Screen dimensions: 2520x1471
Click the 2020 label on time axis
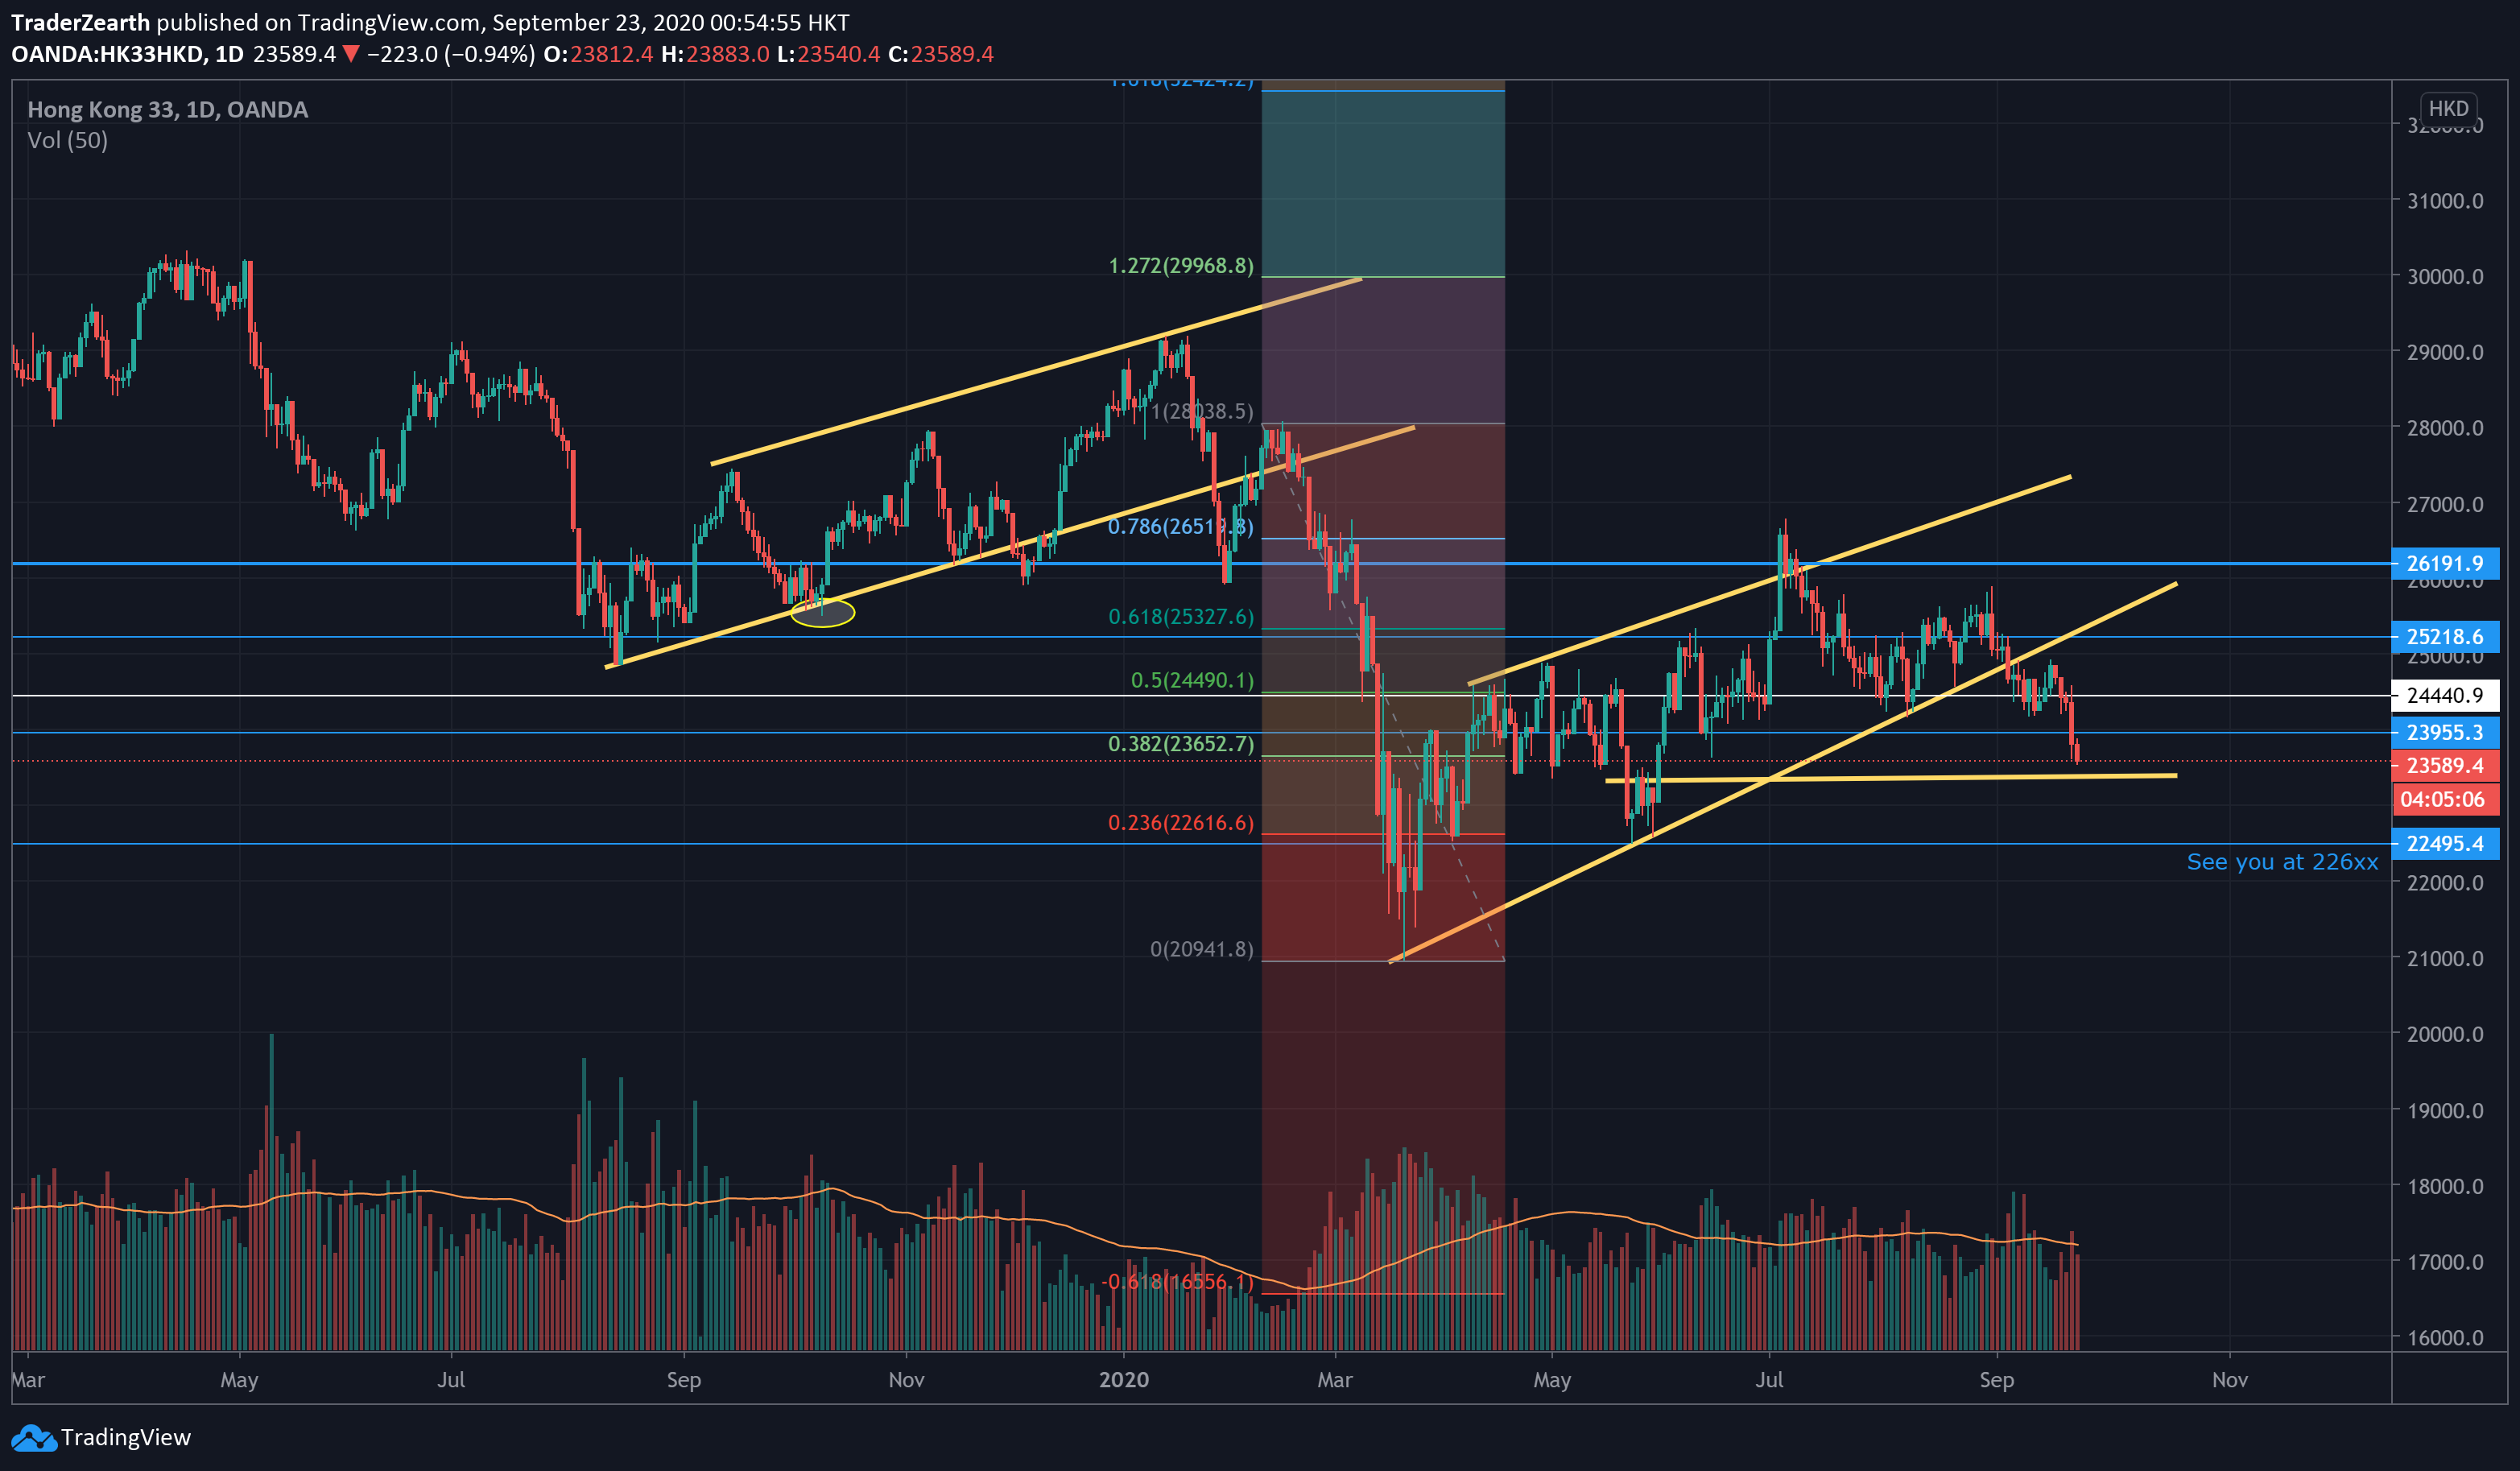(1123, 1380)
